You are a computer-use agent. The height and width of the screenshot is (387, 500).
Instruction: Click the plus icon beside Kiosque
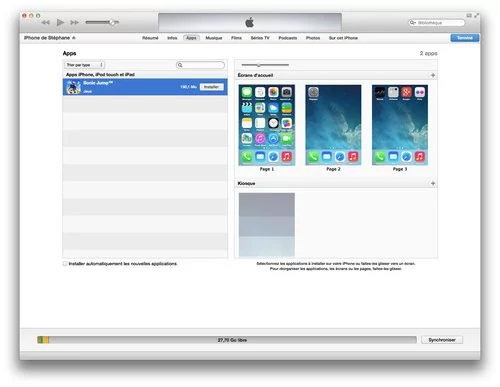point(433,183)
